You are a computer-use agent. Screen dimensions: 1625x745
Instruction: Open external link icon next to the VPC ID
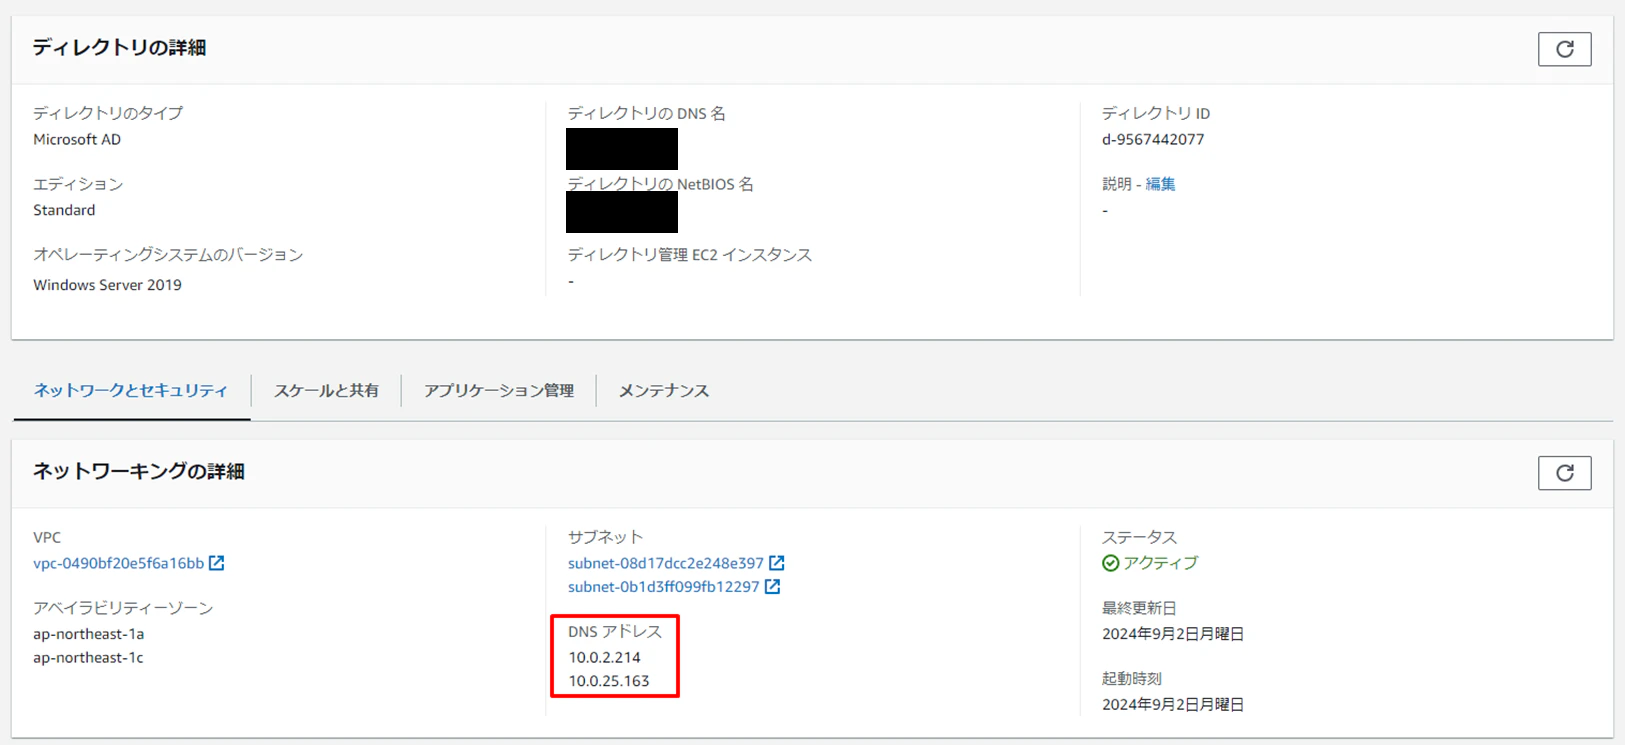coord(217,563)
